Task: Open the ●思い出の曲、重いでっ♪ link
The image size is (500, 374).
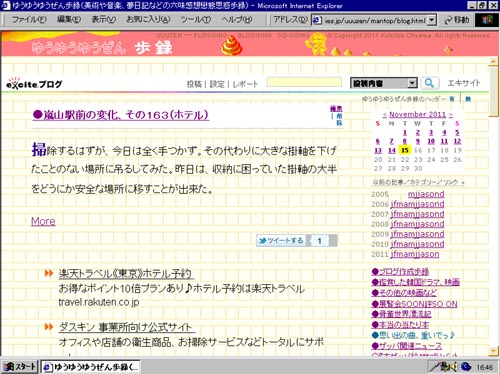Action: pyautogui.click(x=413, y=335)
